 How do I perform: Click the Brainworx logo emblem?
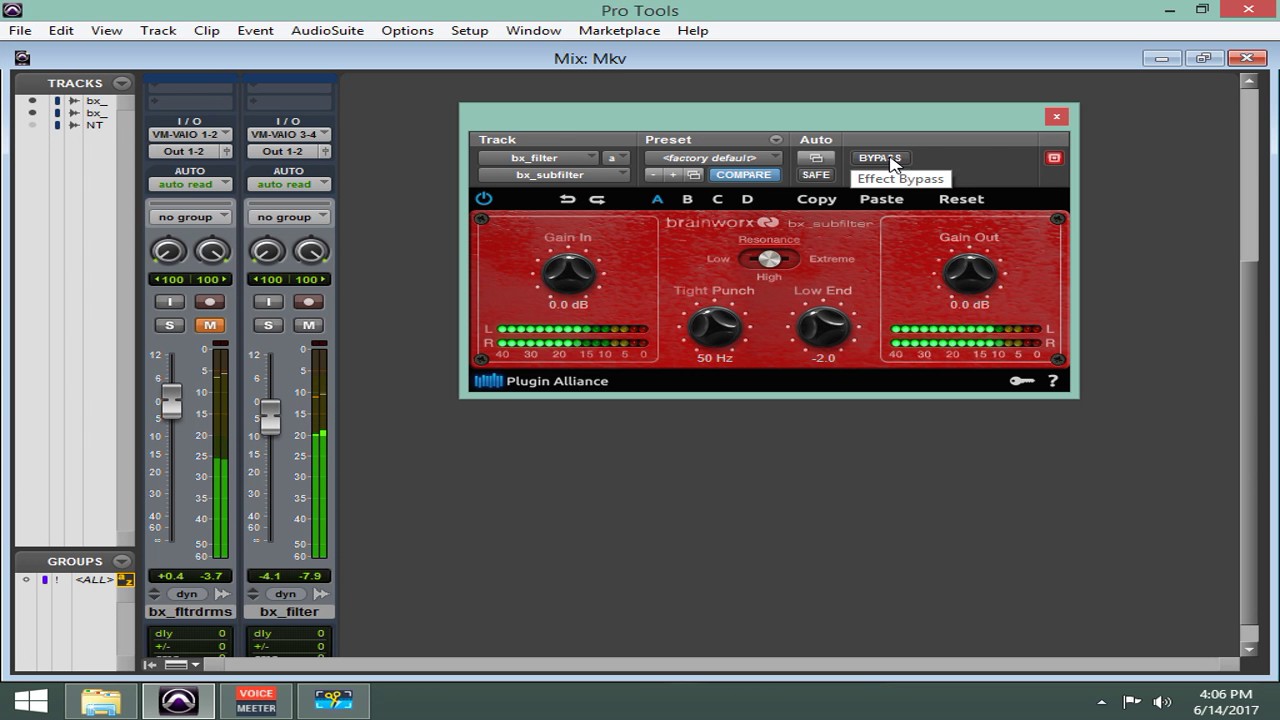tap(768, 223)
